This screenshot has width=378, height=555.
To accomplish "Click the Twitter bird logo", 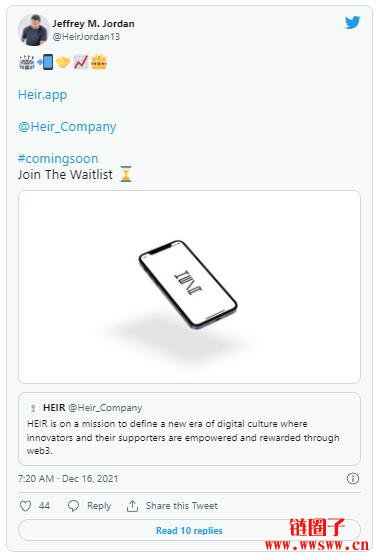I will pyautogui.click(x=353, y=22).
